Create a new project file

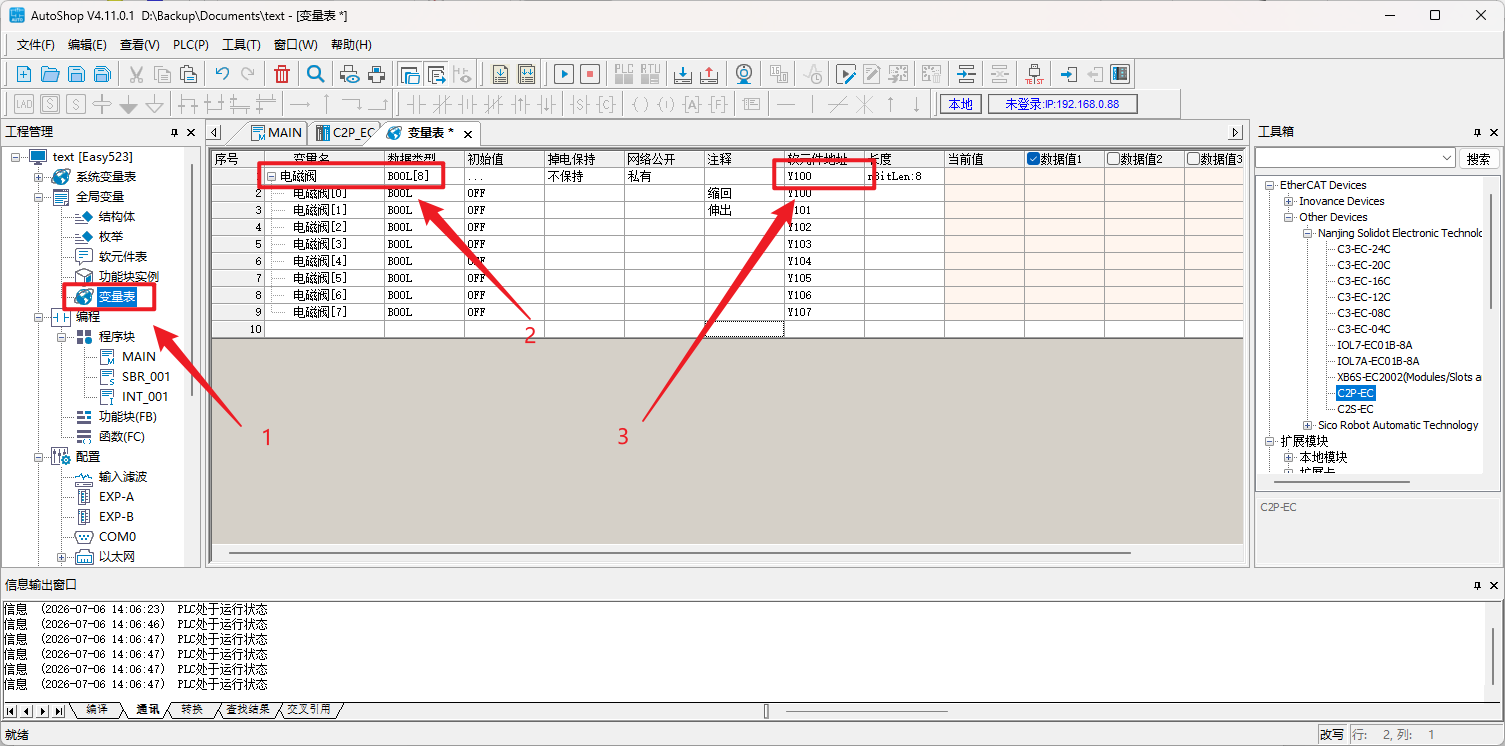coord(24,74)
